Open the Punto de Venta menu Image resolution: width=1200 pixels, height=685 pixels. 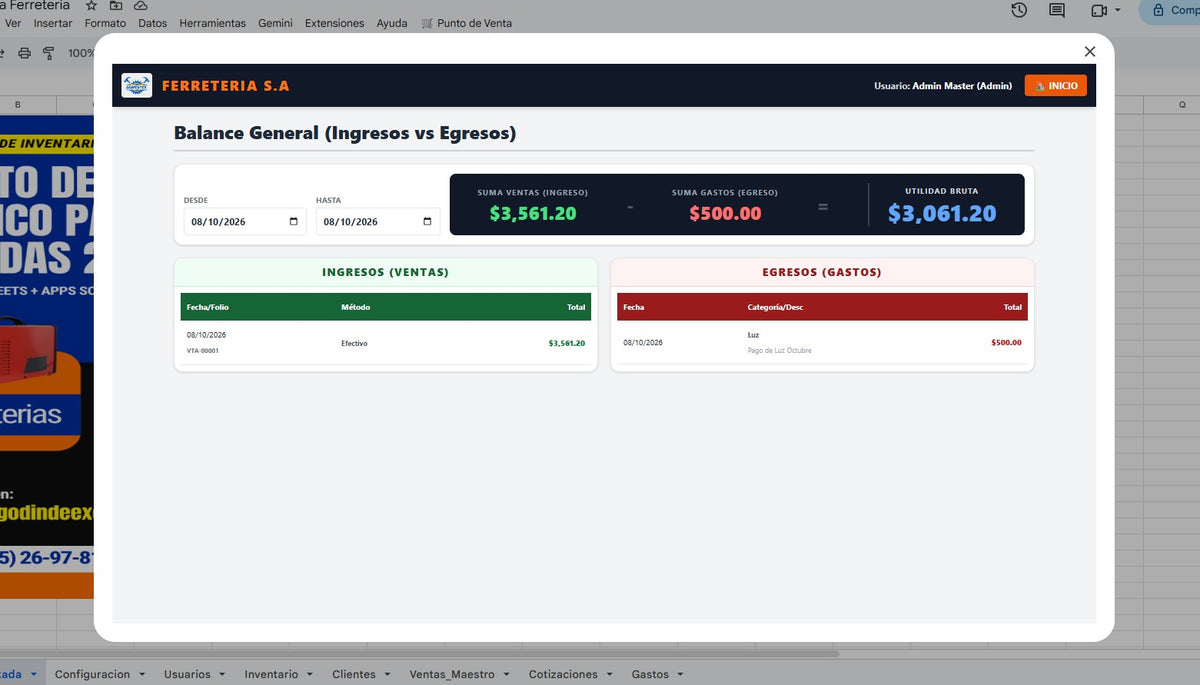point(467,23)
